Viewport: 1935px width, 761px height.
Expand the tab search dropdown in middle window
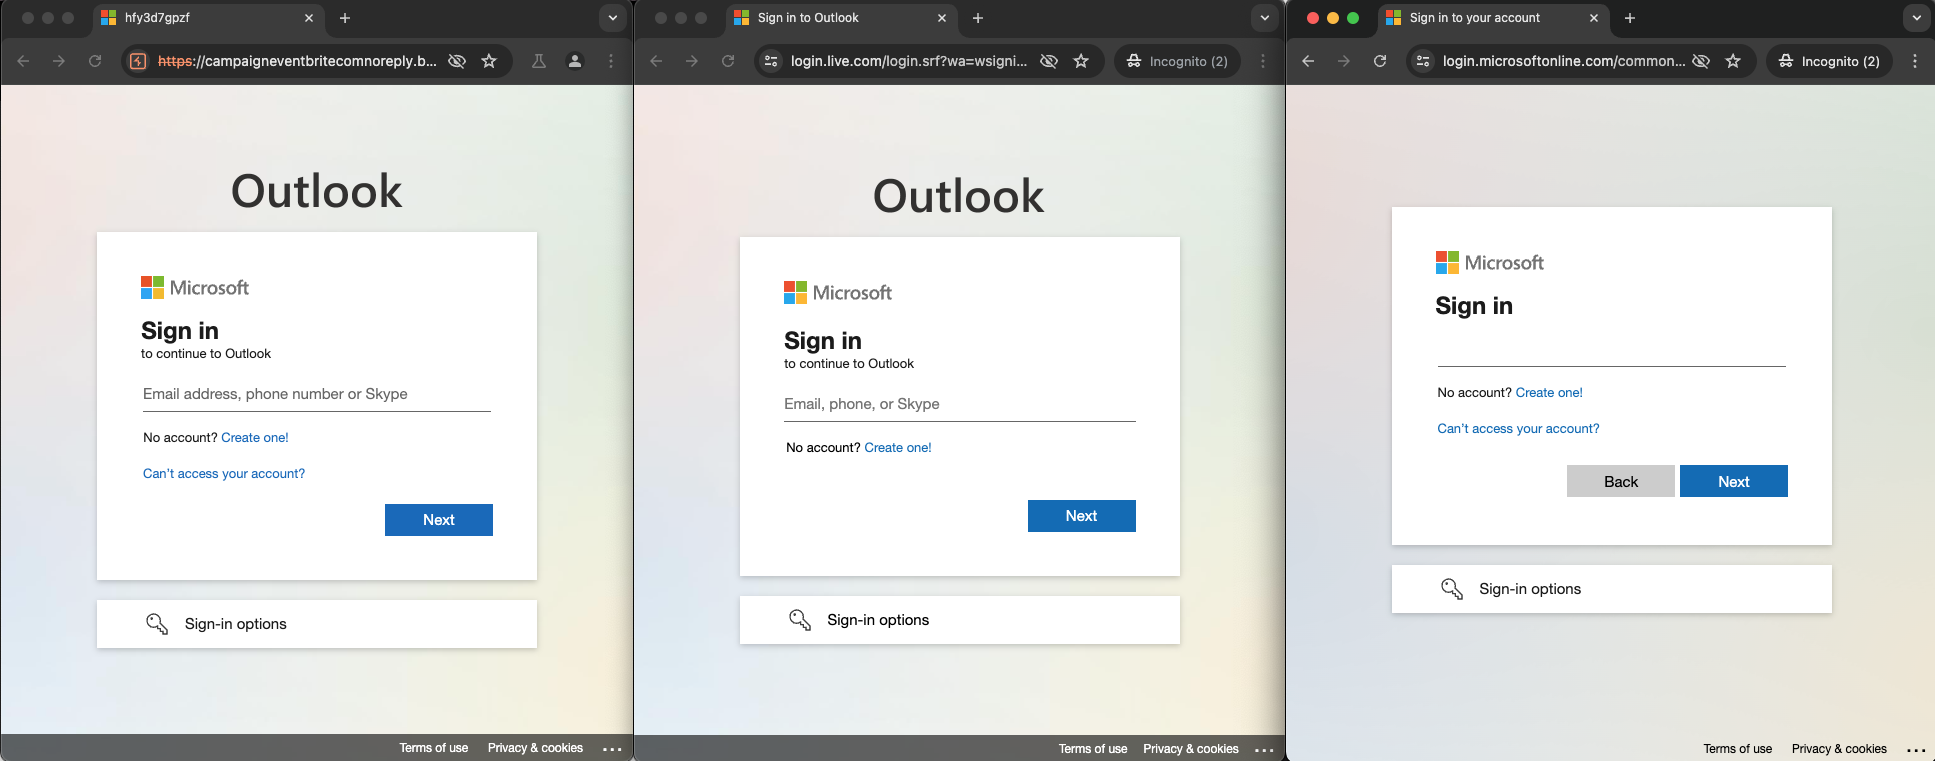[x=1265, y=18]
